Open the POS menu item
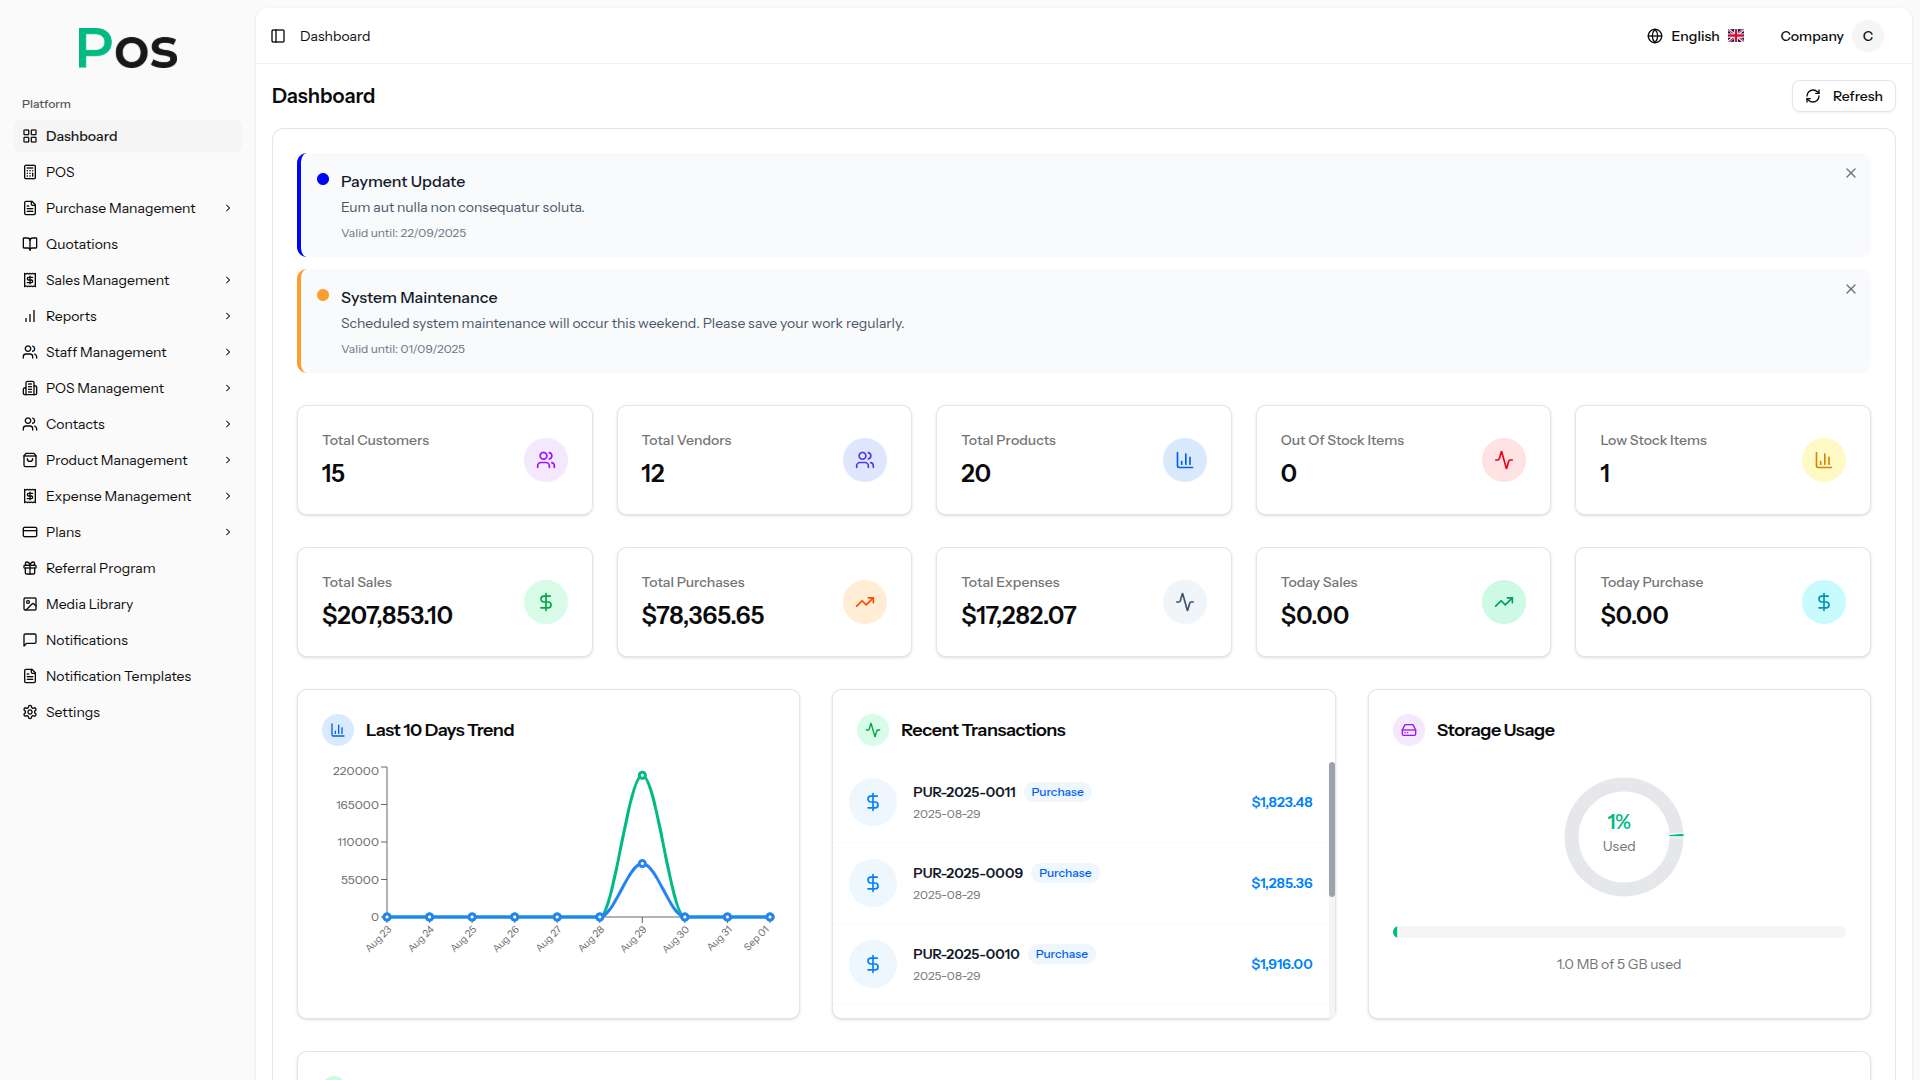1920x1080 pixels. pos(60,172)
